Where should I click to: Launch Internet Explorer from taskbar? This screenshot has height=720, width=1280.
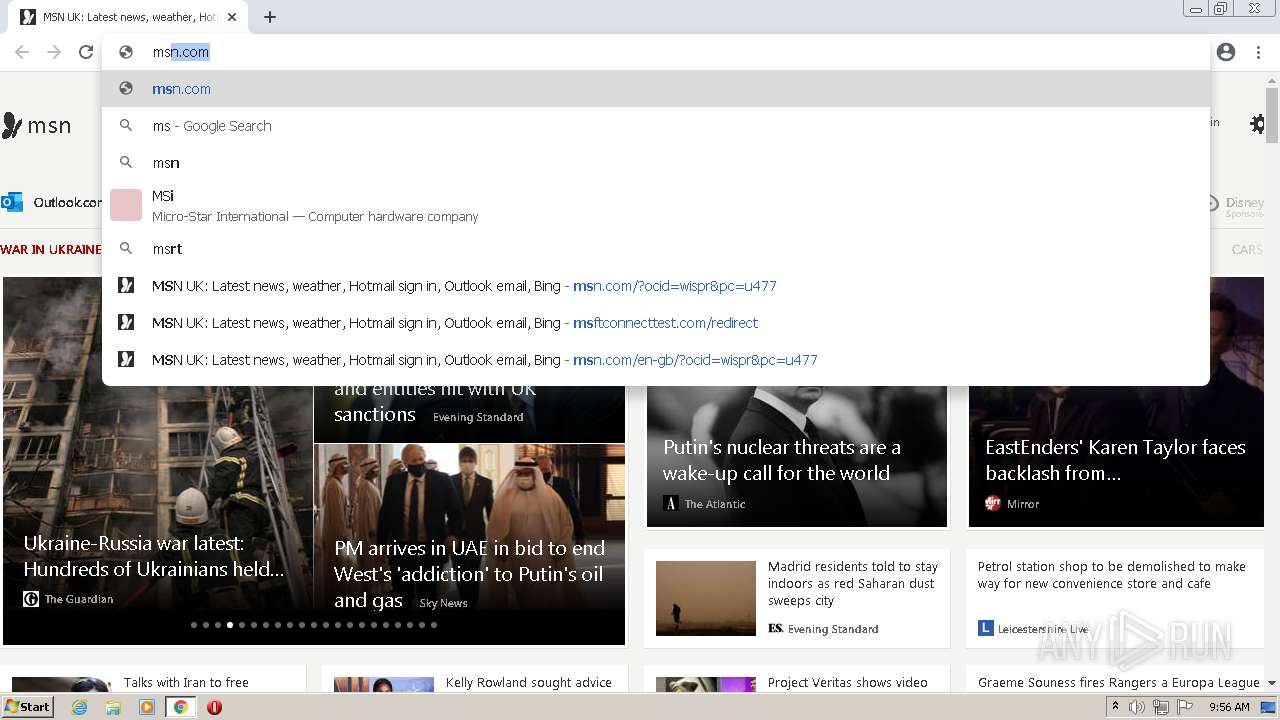[x=80, y=707]
